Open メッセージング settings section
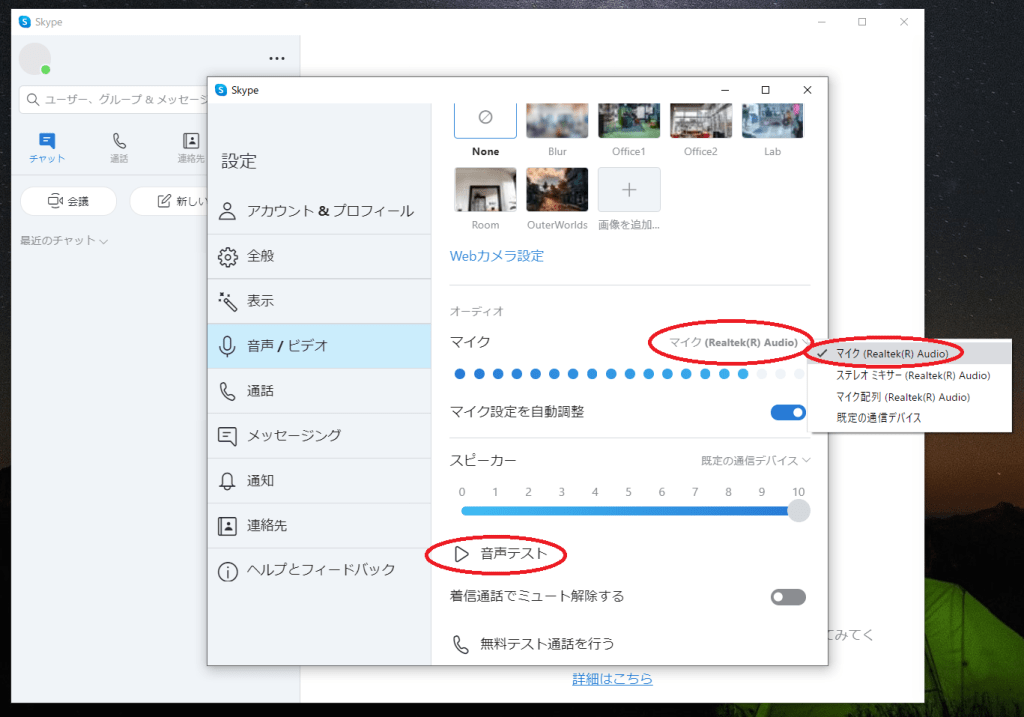Screen dimensions: 1024x717 coord(319,436)
